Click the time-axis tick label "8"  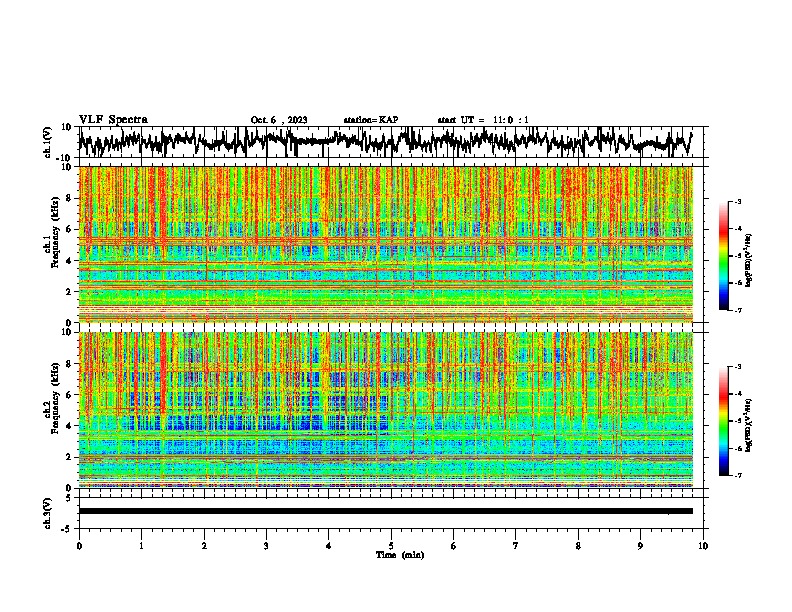(x=578, y=546)
